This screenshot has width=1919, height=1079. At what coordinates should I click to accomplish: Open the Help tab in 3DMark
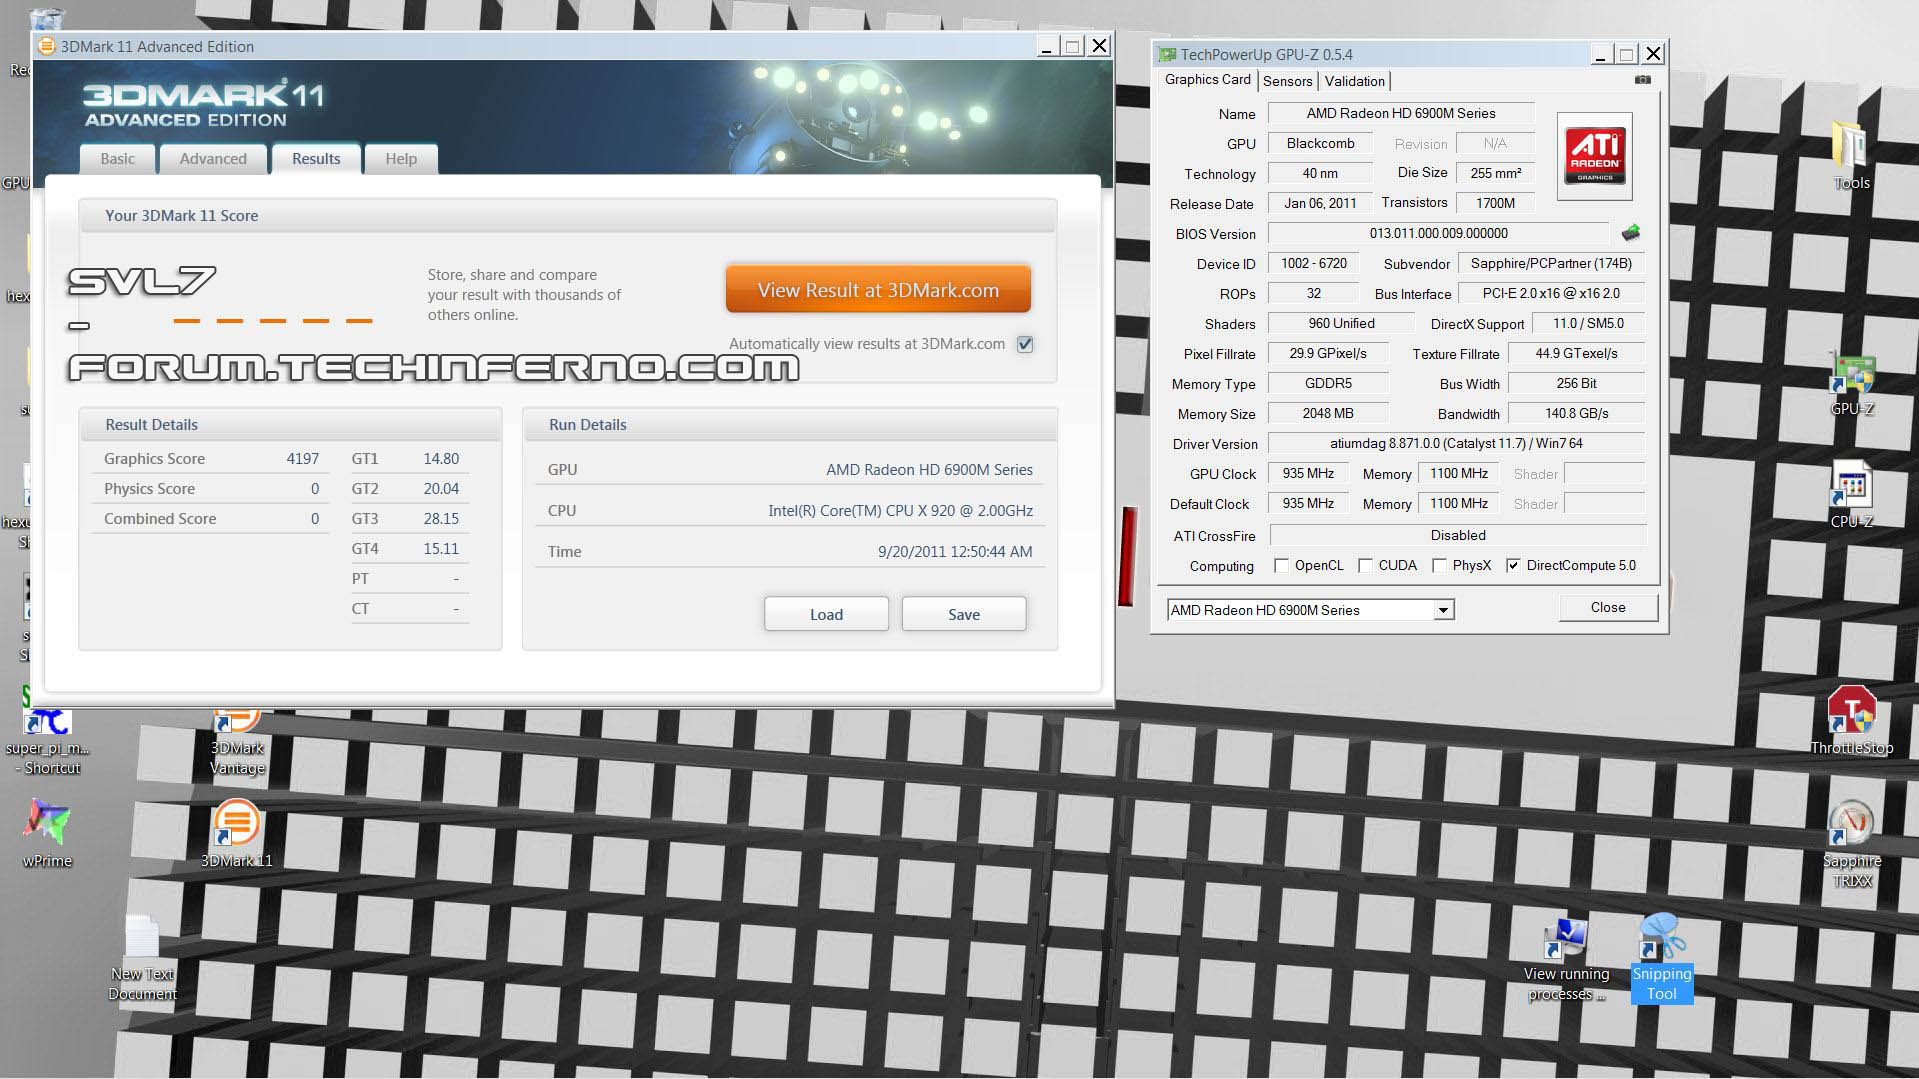[x=401, y=159]
